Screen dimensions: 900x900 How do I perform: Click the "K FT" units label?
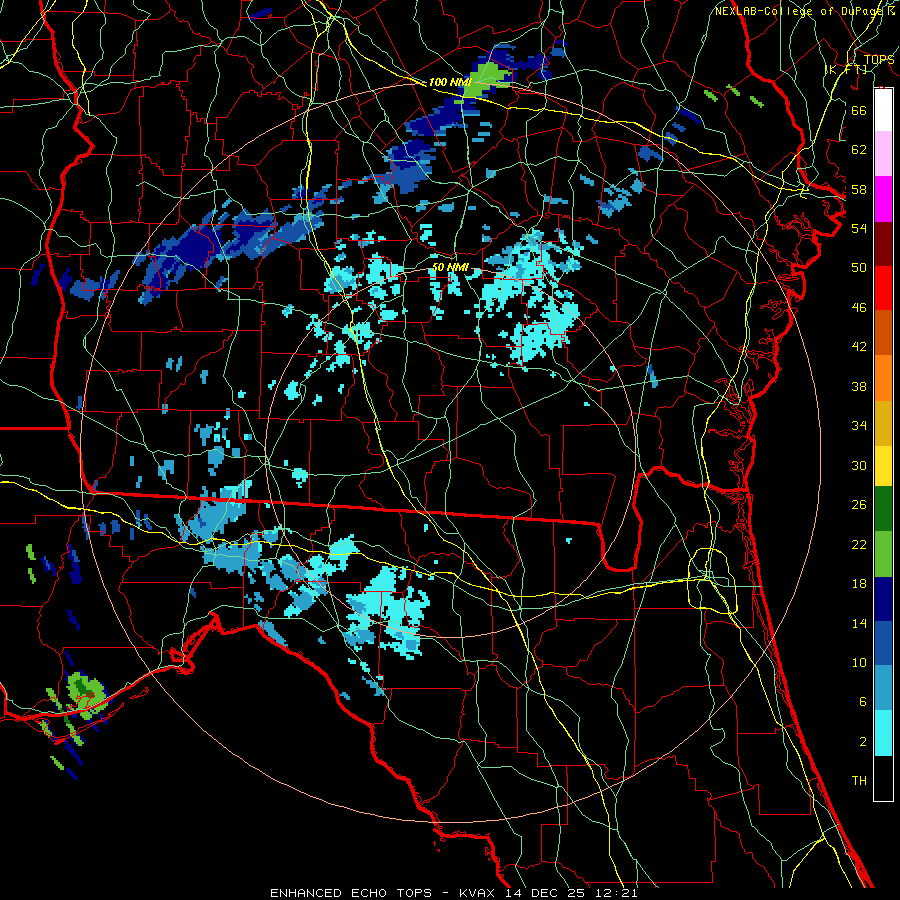click(846, 69)
